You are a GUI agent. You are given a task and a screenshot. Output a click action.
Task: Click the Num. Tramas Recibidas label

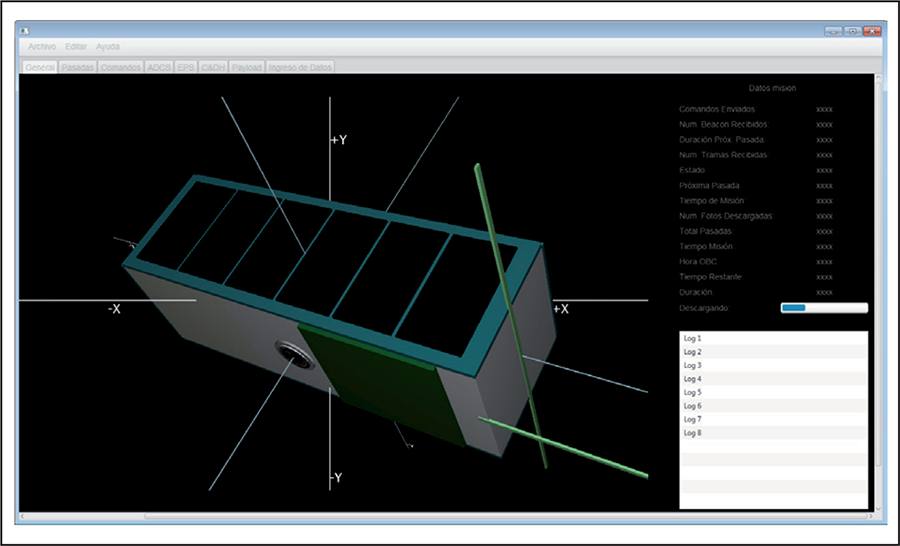[723, 154]
